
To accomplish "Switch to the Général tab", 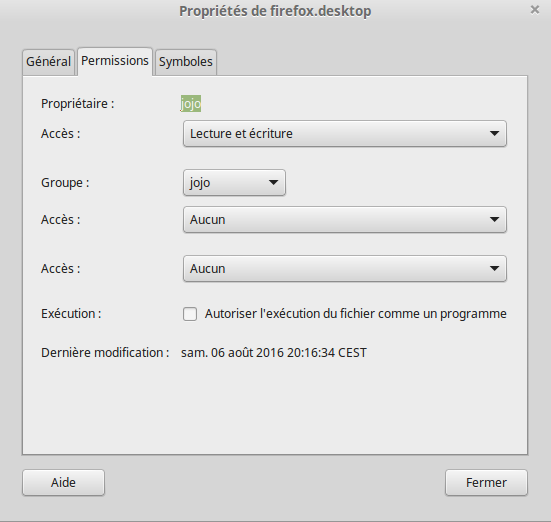I will tap(48, 62).
